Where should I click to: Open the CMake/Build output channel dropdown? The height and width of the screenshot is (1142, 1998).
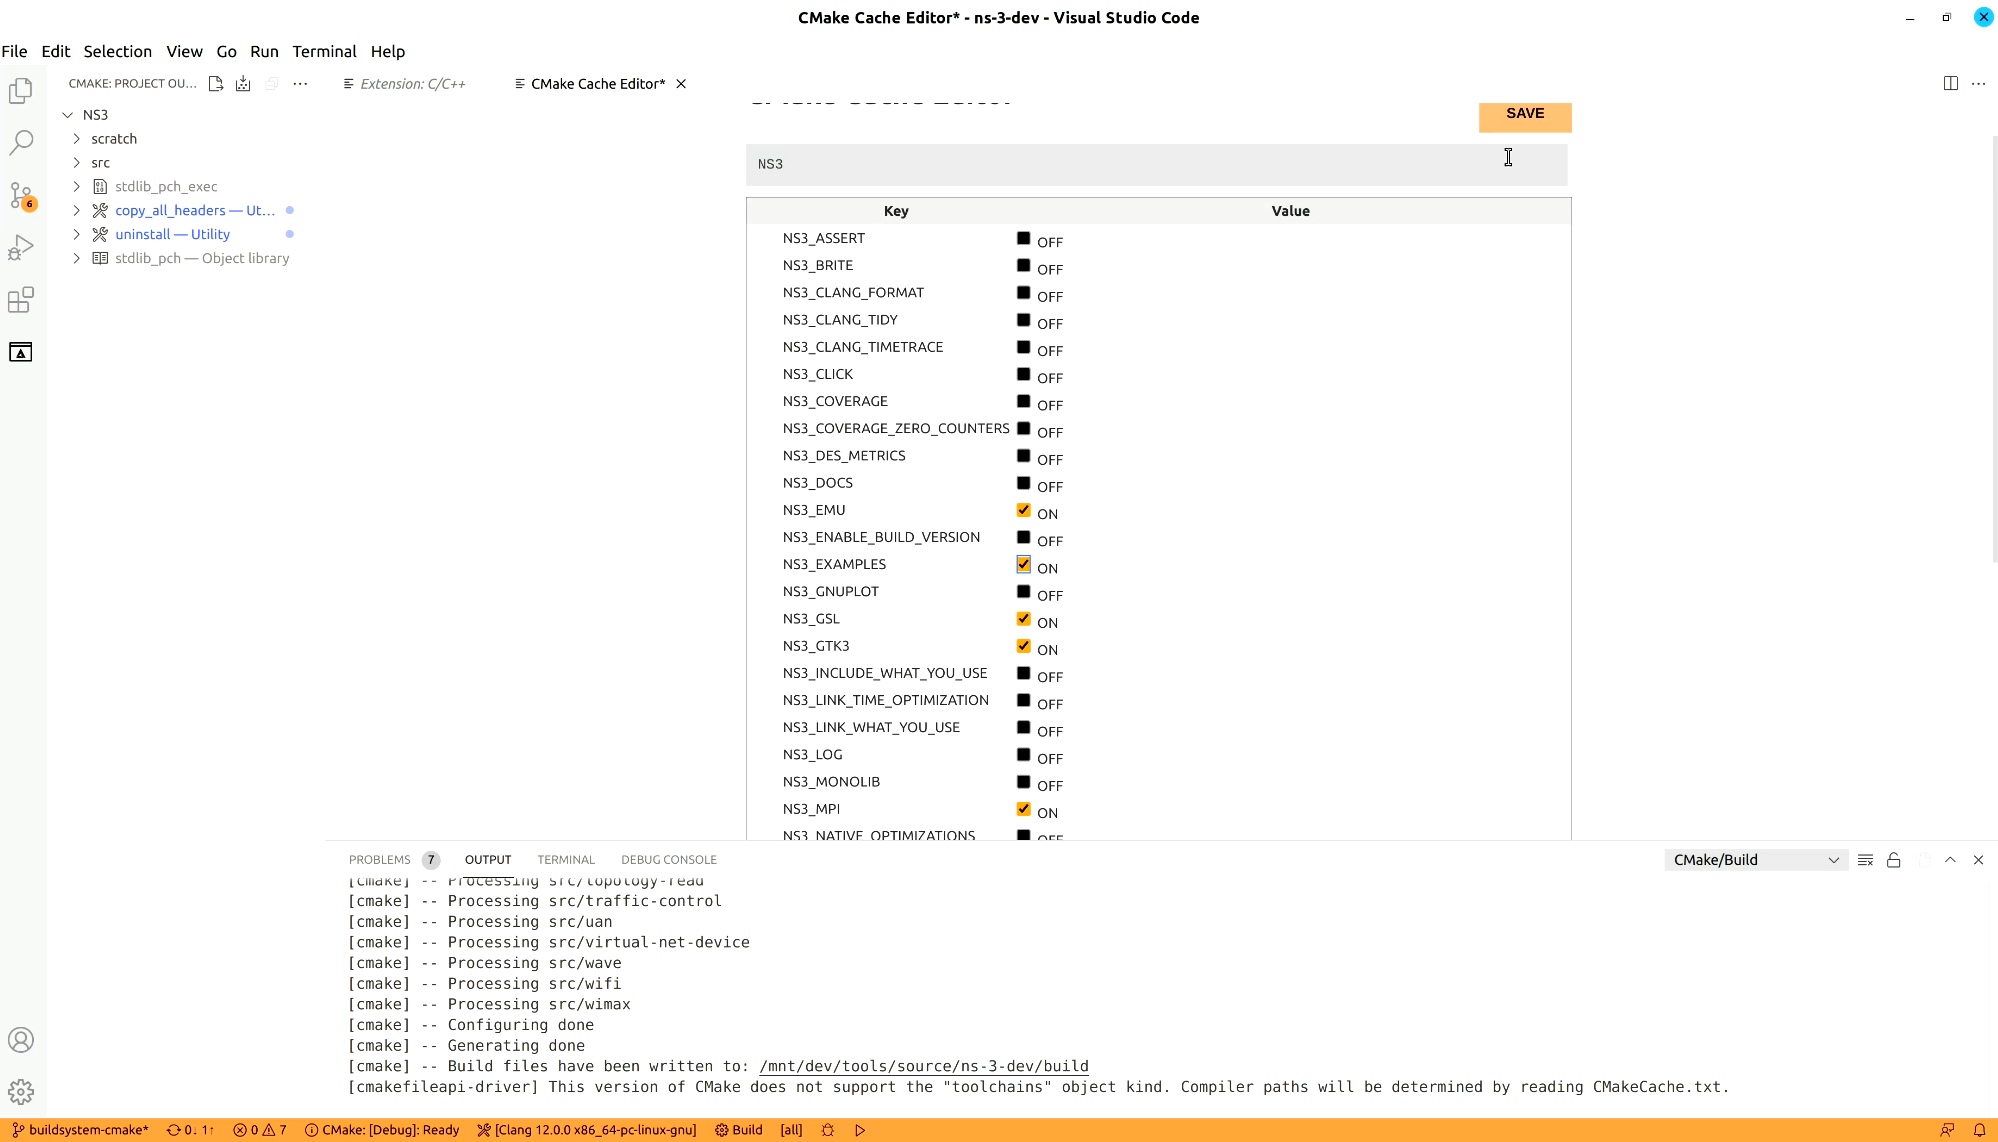click(1755, 859)
